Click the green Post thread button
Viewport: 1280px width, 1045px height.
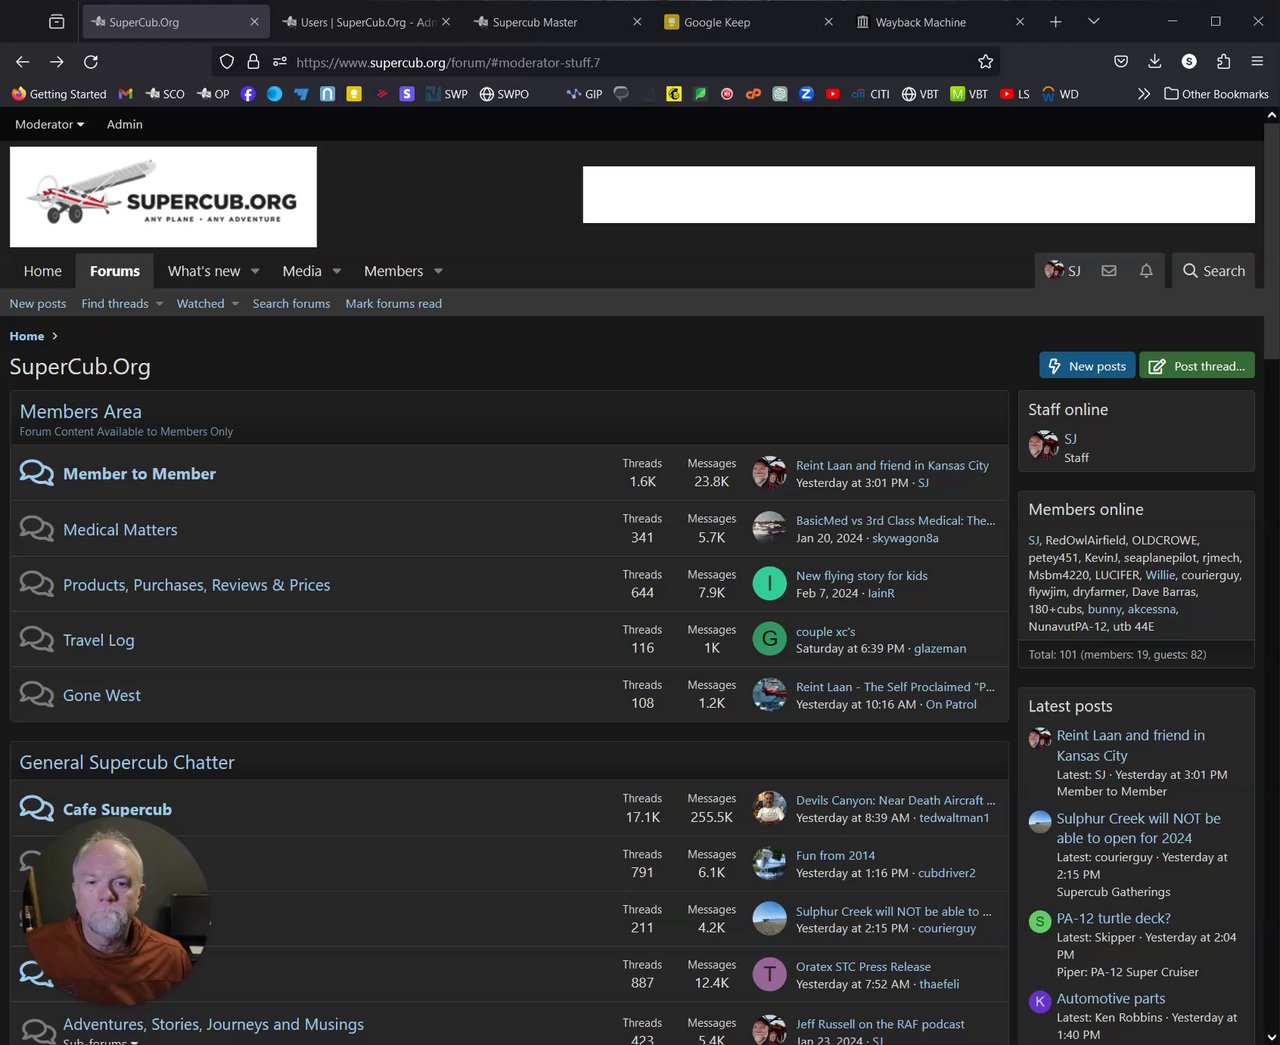(1197, 366)
